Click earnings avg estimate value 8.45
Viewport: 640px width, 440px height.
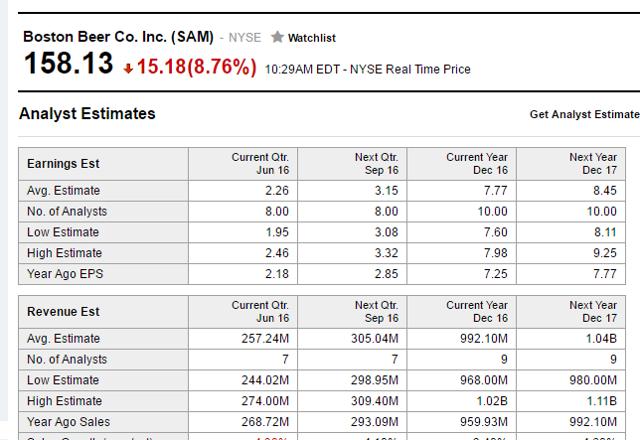click(x=605, y=191)
